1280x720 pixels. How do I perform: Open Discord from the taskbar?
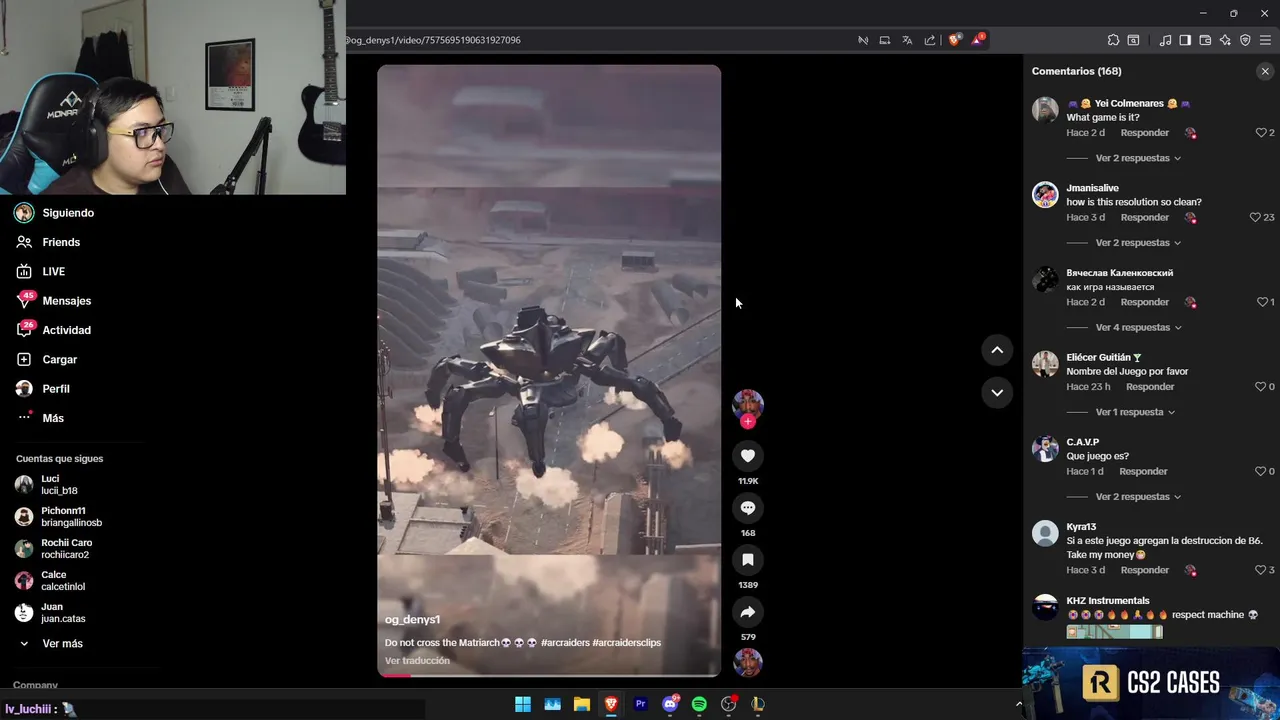click(x=670, y=704)
